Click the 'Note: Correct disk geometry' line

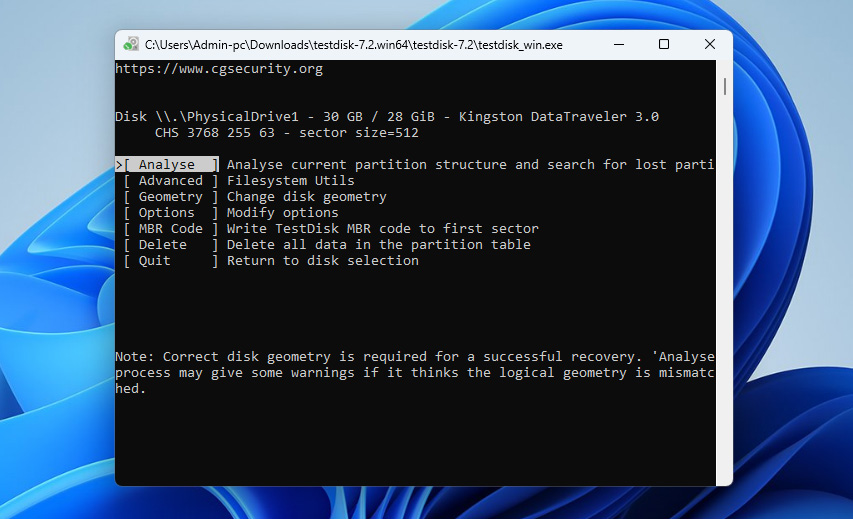[415, 356]
